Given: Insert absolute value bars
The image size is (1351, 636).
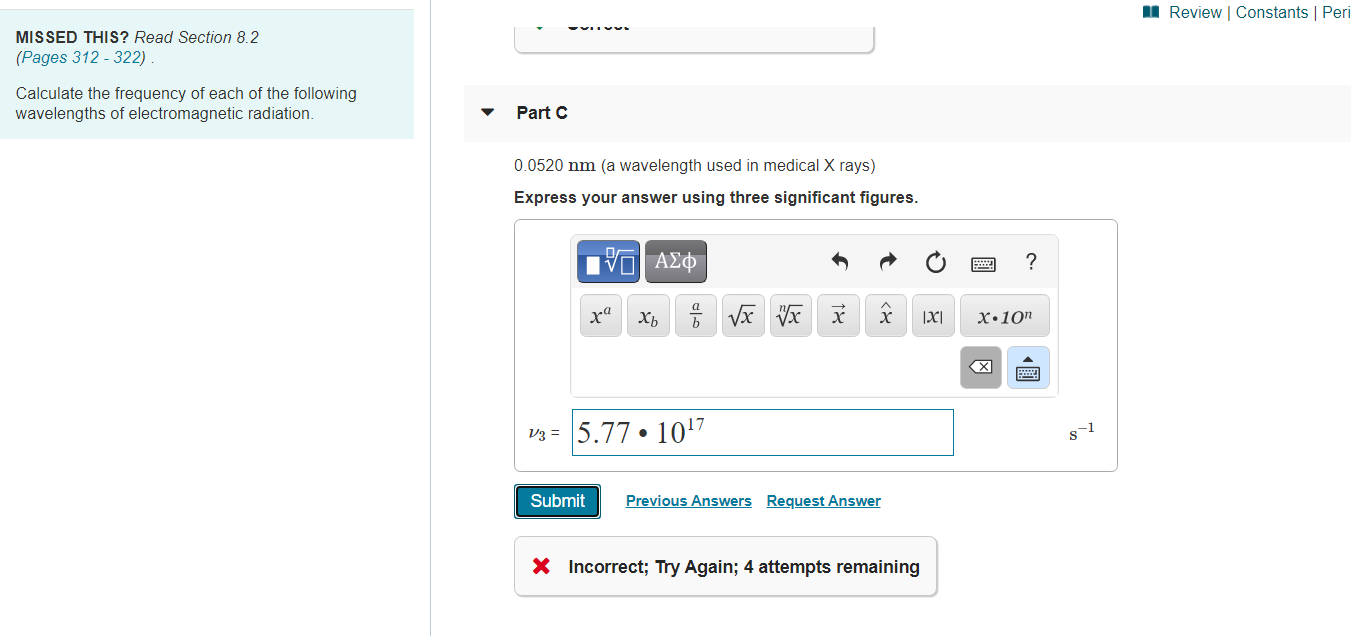Looking at the screenshot, I should [933, 315].
